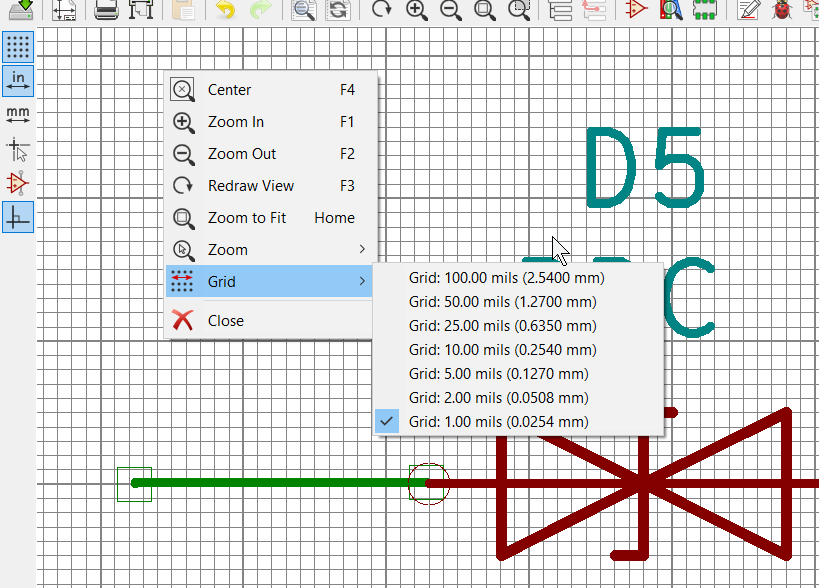The height and width of the screenshot is (588, 819).
Task: Select Grid: 50.00 mils option
Action: coord(502,302)
